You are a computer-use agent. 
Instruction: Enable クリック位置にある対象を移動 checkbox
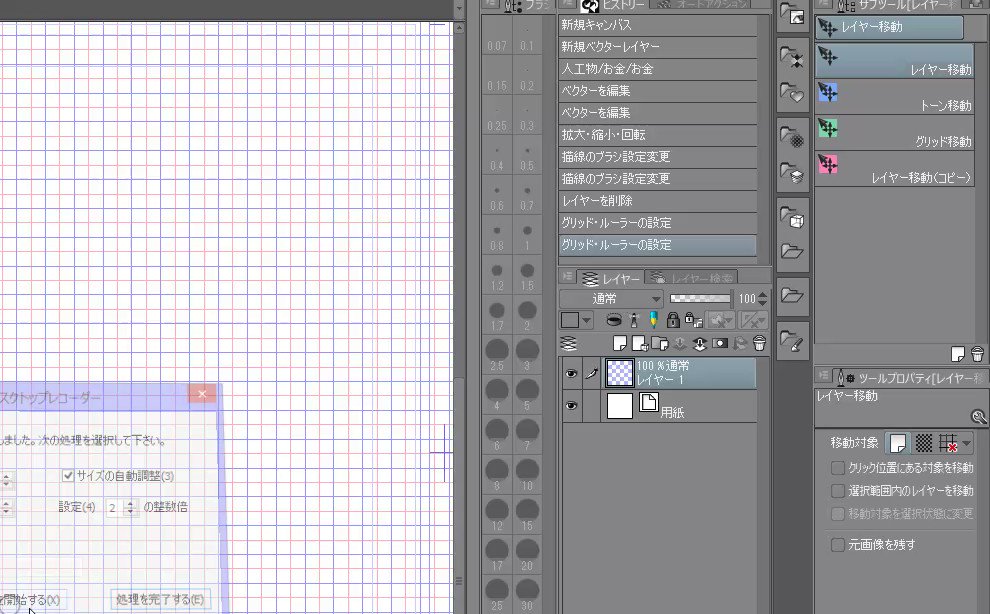838,468
